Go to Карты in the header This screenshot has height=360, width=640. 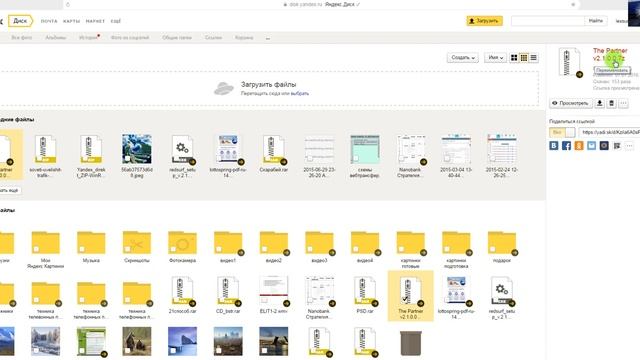point(71,21)
